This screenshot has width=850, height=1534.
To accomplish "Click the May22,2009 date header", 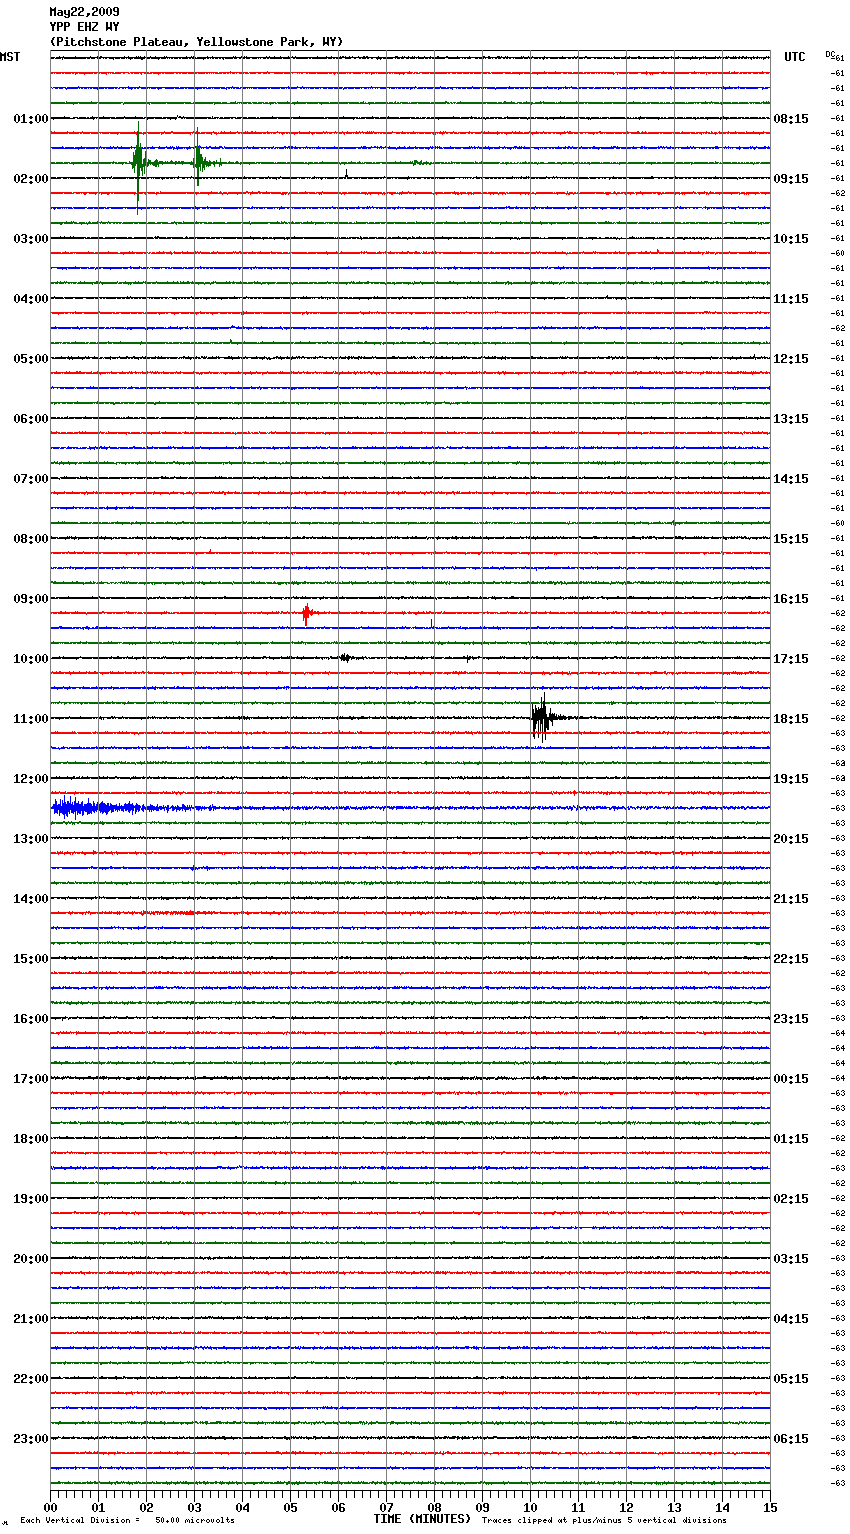I will click(x=84, y=12).
